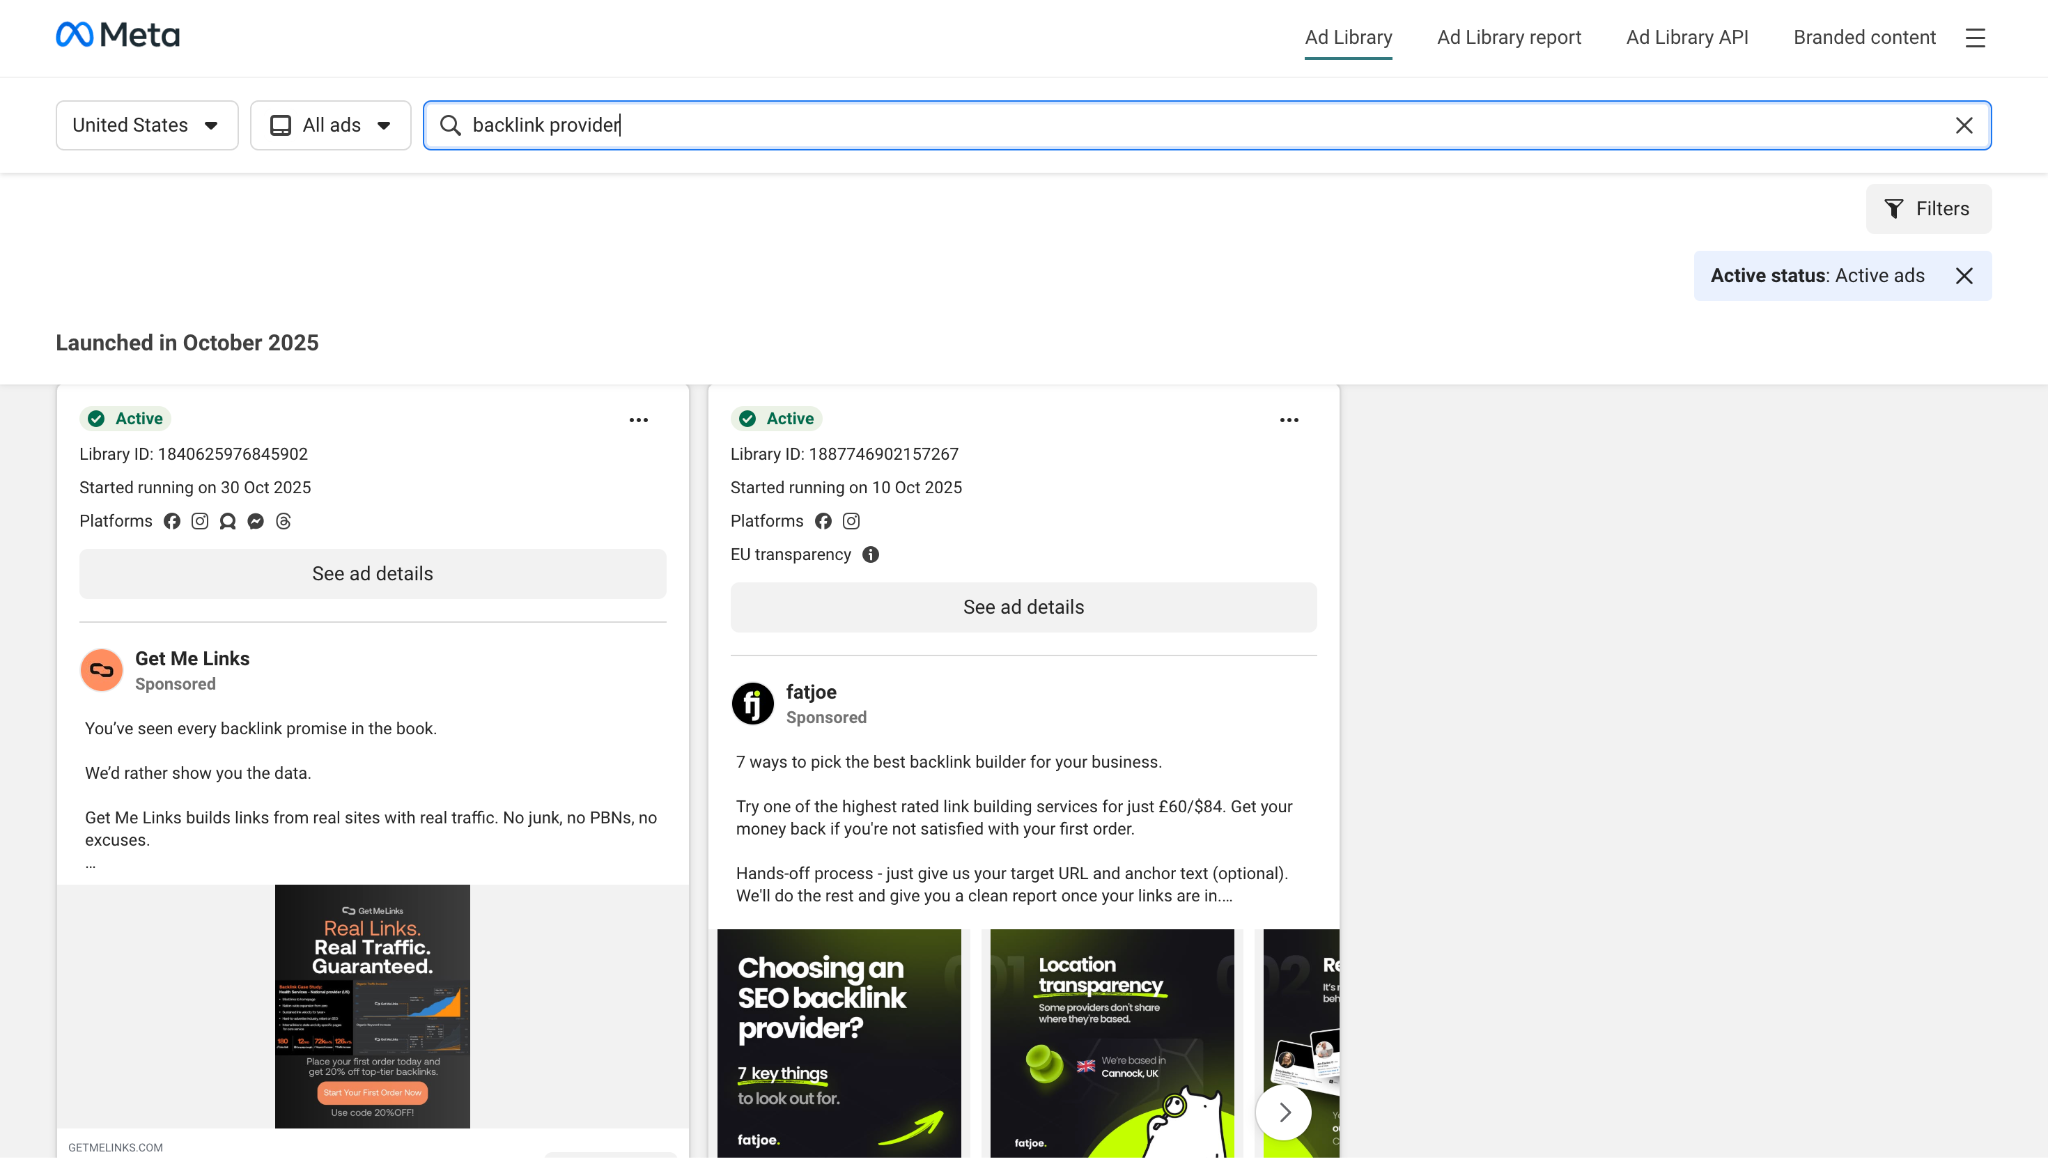Open the hamburger menu icon
This screenshot has height=1158, width=2048.
[1975, 38]
